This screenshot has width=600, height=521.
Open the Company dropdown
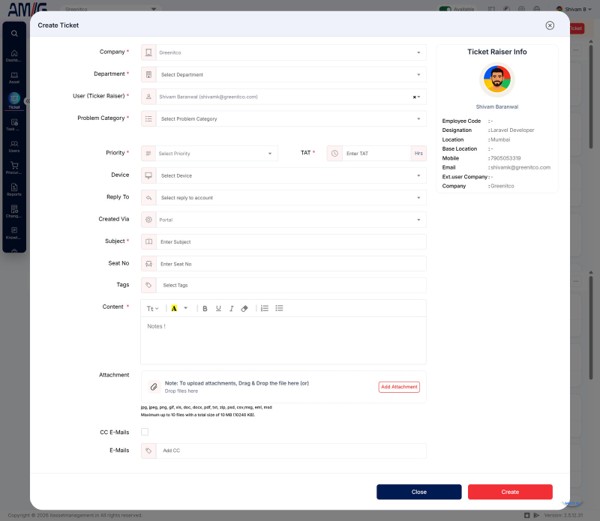pos(284,52)
